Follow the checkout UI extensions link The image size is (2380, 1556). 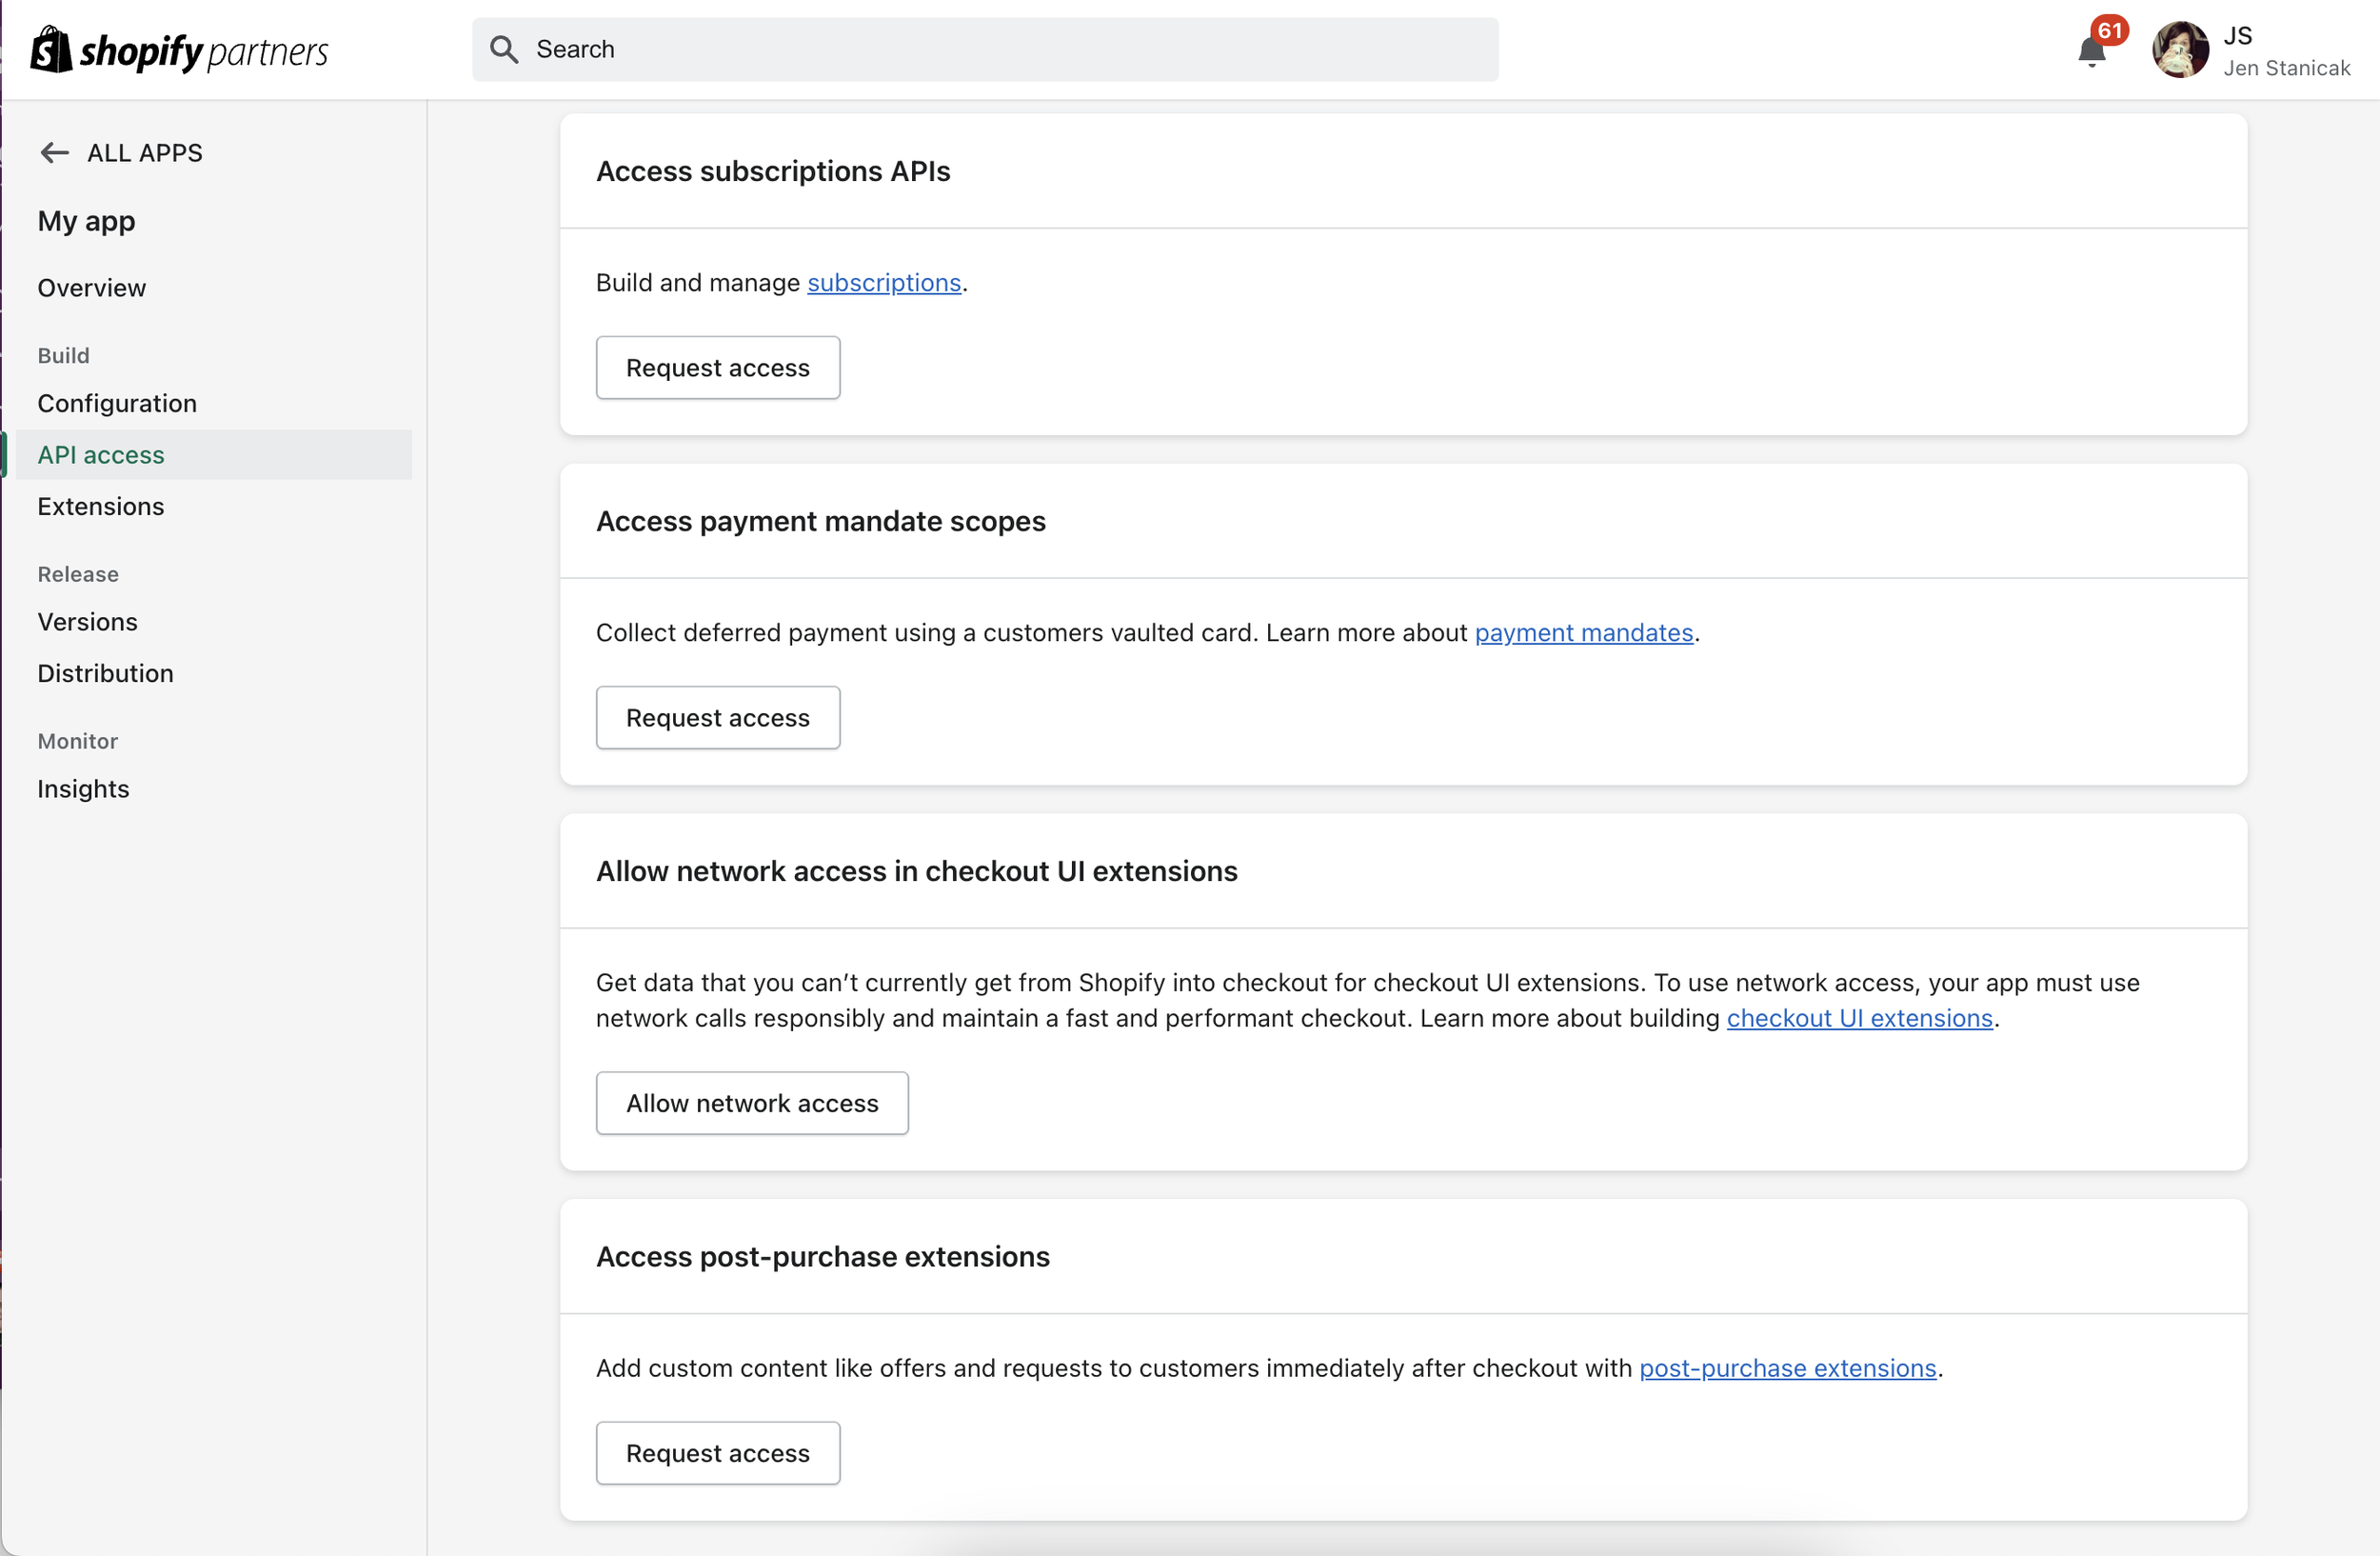pyautogui.click(x=1860, y=1018)
